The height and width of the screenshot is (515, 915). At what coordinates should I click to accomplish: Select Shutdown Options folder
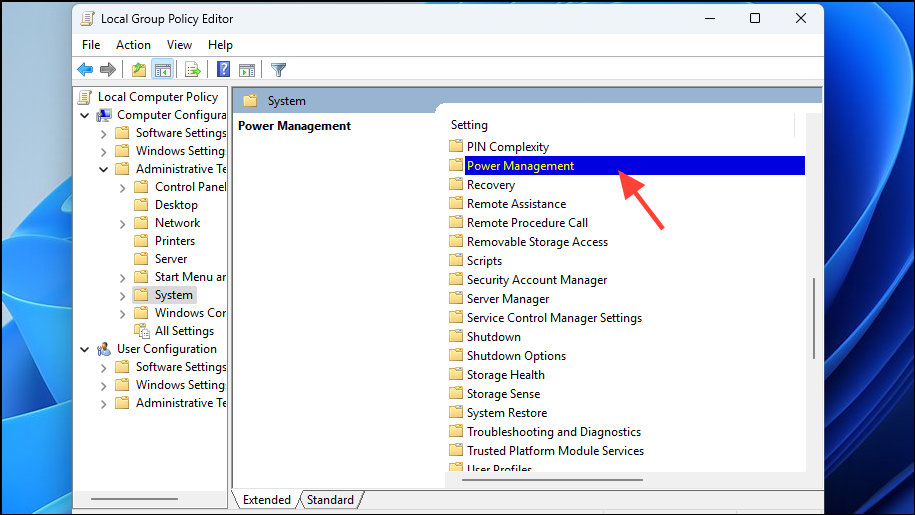pos(516,355)
